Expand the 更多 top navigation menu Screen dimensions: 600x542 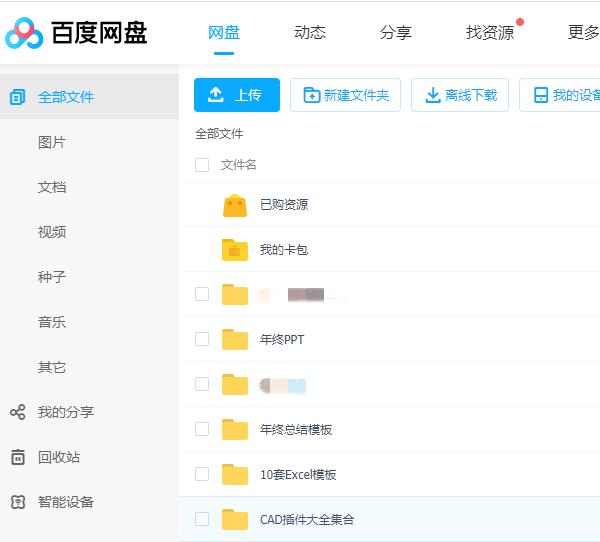pyautogui.click(x=583, y=32)
